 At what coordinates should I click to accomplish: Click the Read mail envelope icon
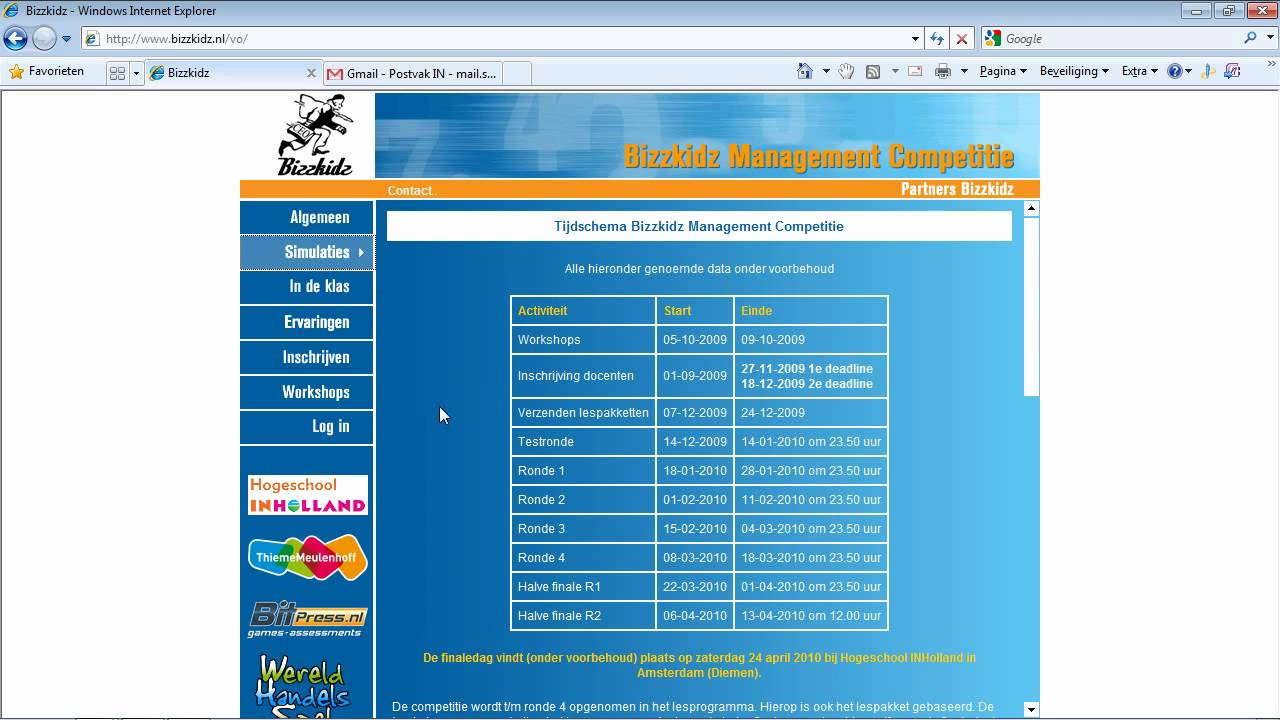coord(915,71)
